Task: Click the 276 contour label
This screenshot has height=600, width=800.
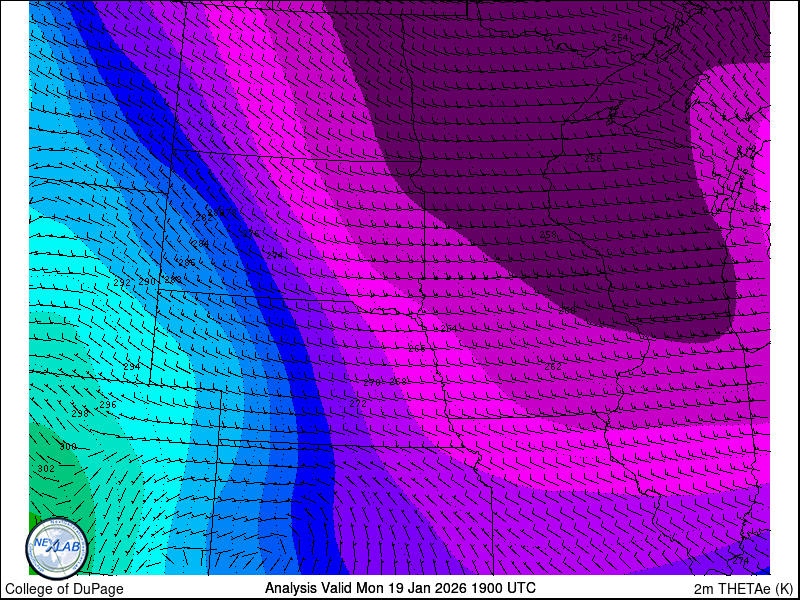Action: (251, 234)
